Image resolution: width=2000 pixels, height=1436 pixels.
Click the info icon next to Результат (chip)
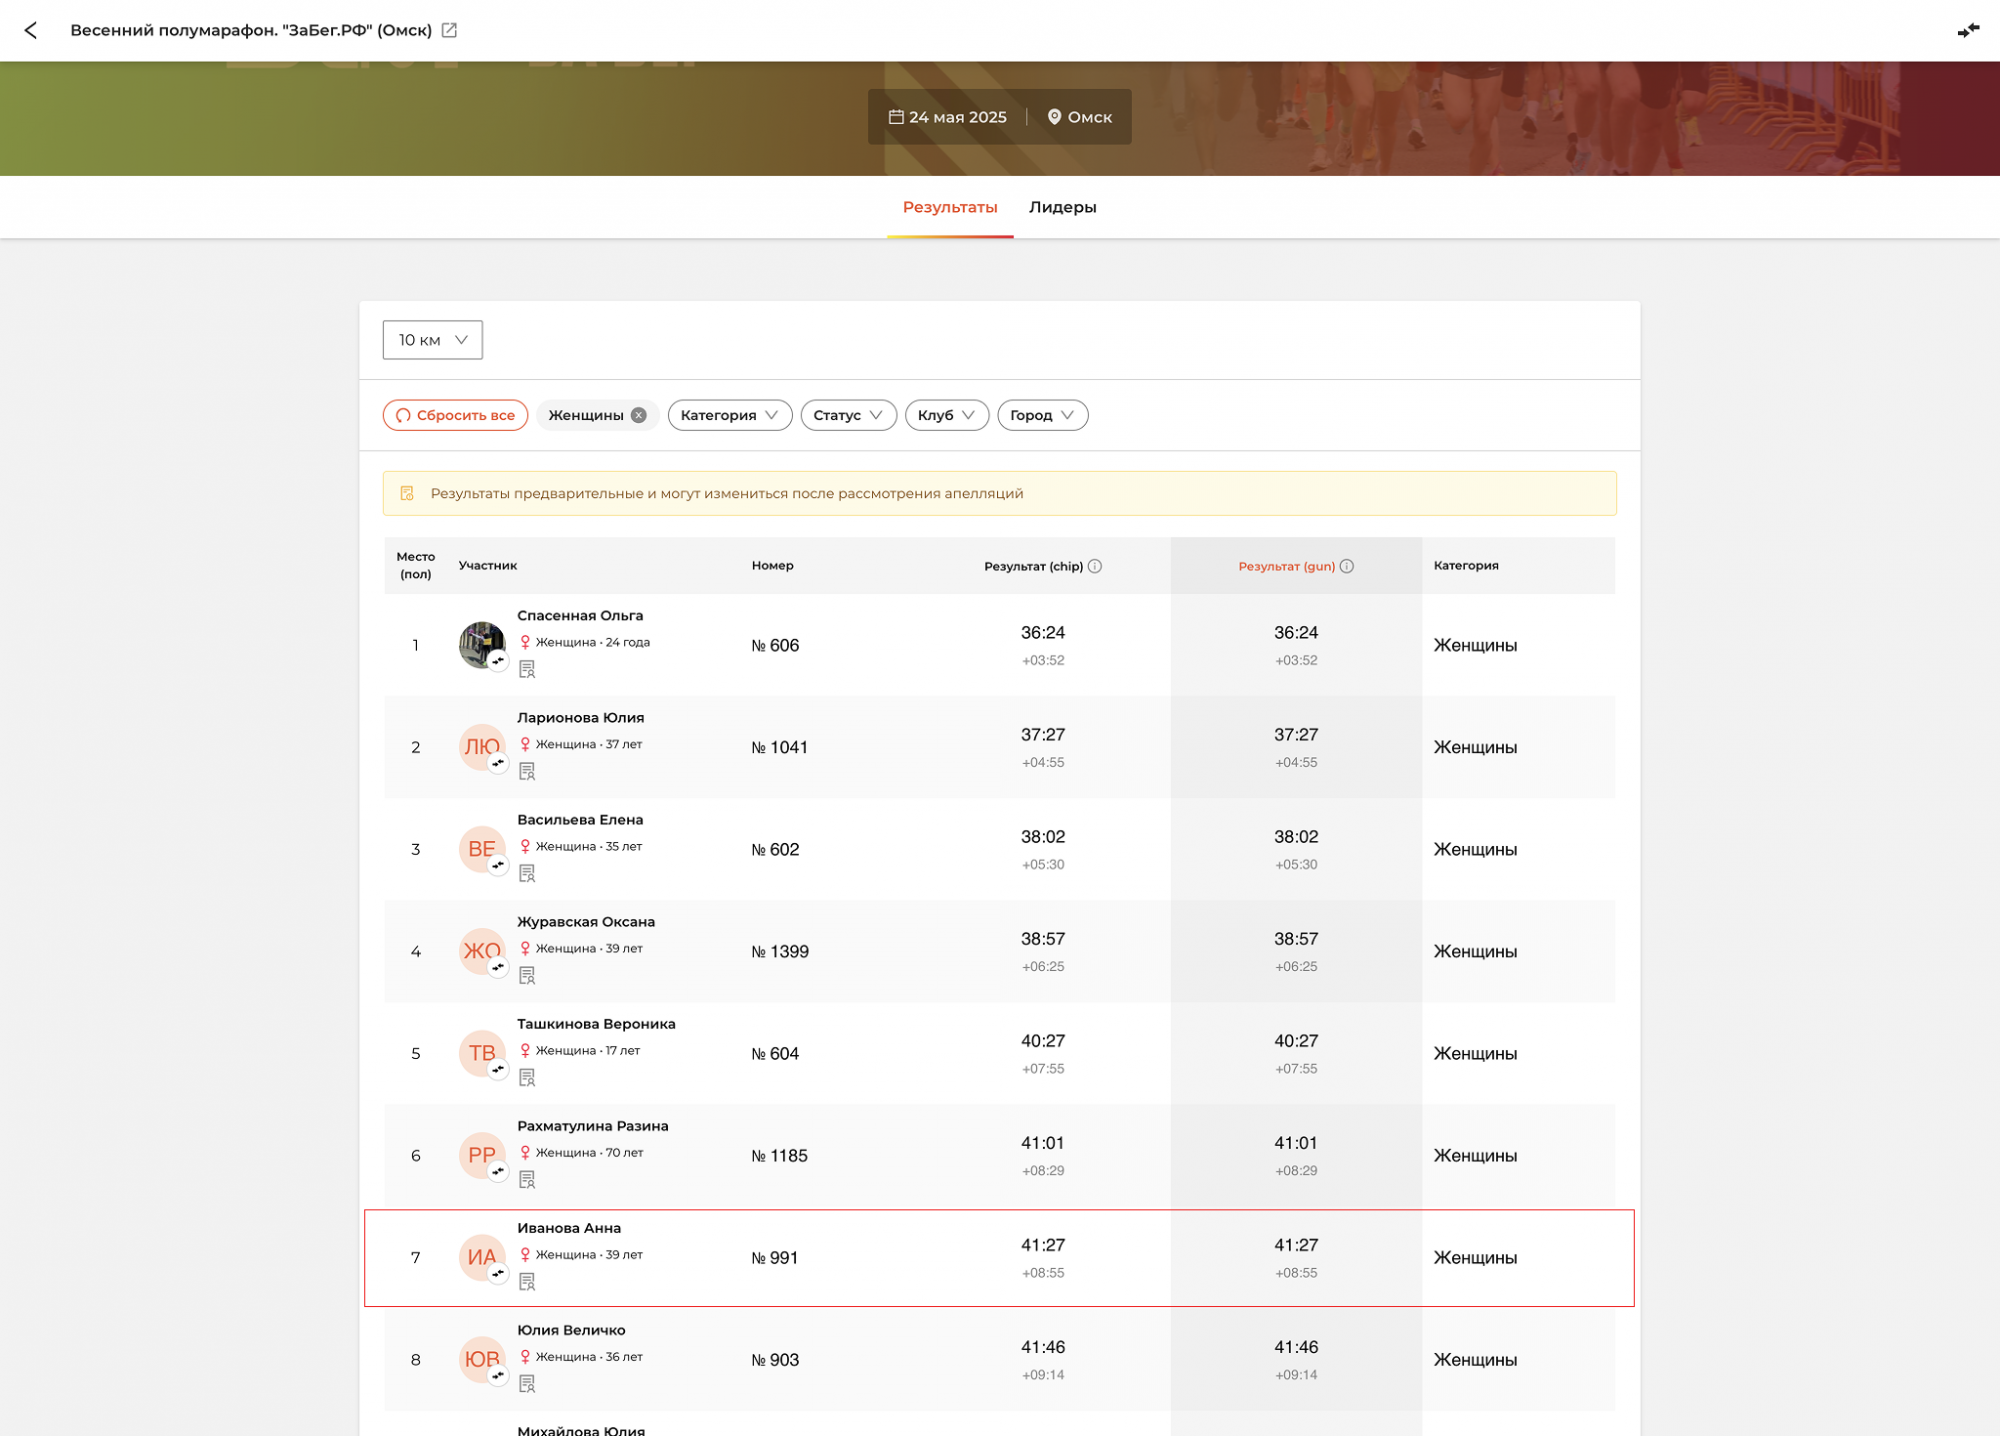point(1095,566)
